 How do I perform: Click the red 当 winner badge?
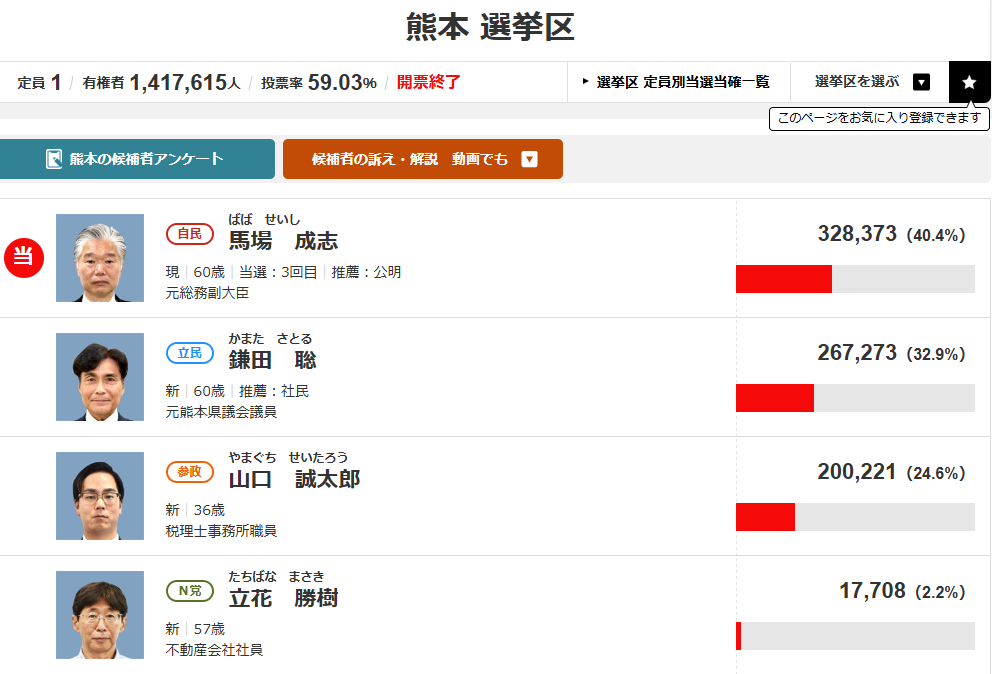22,257
